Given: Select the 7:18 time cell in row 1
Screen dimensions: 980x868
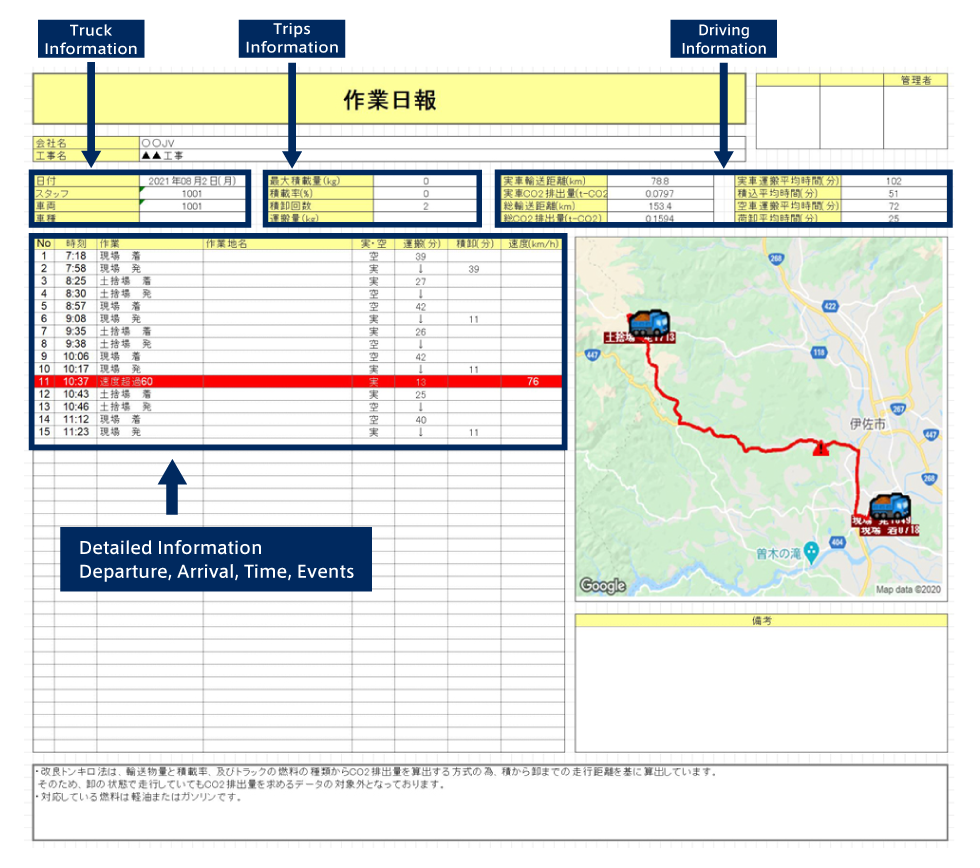Looking at the screenshot, I should 75,256.
